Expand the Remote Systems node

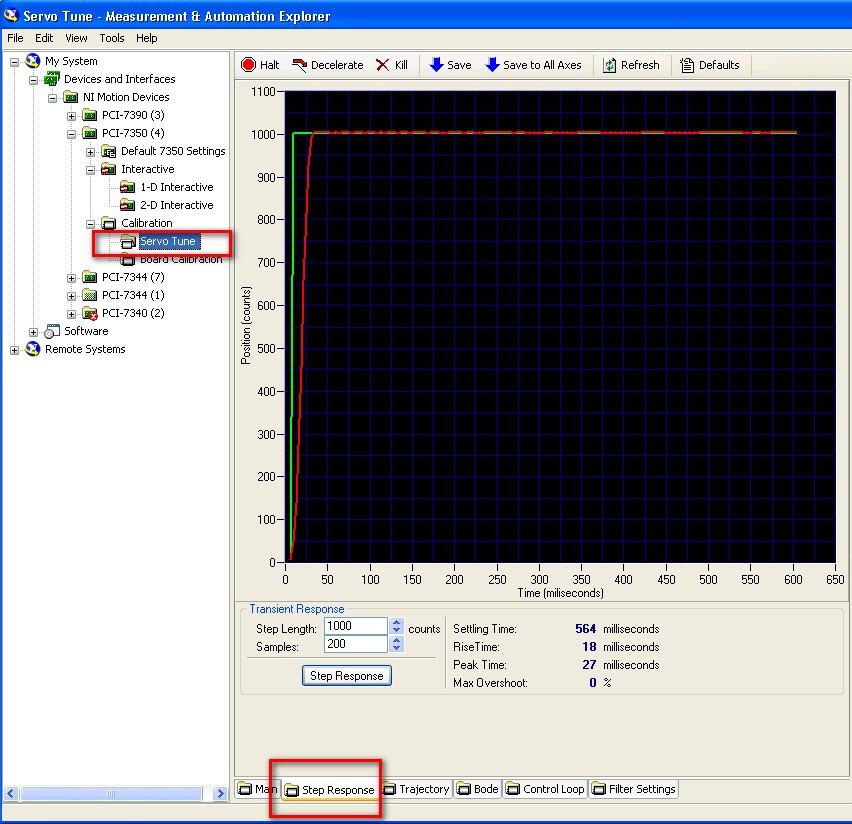15,350
